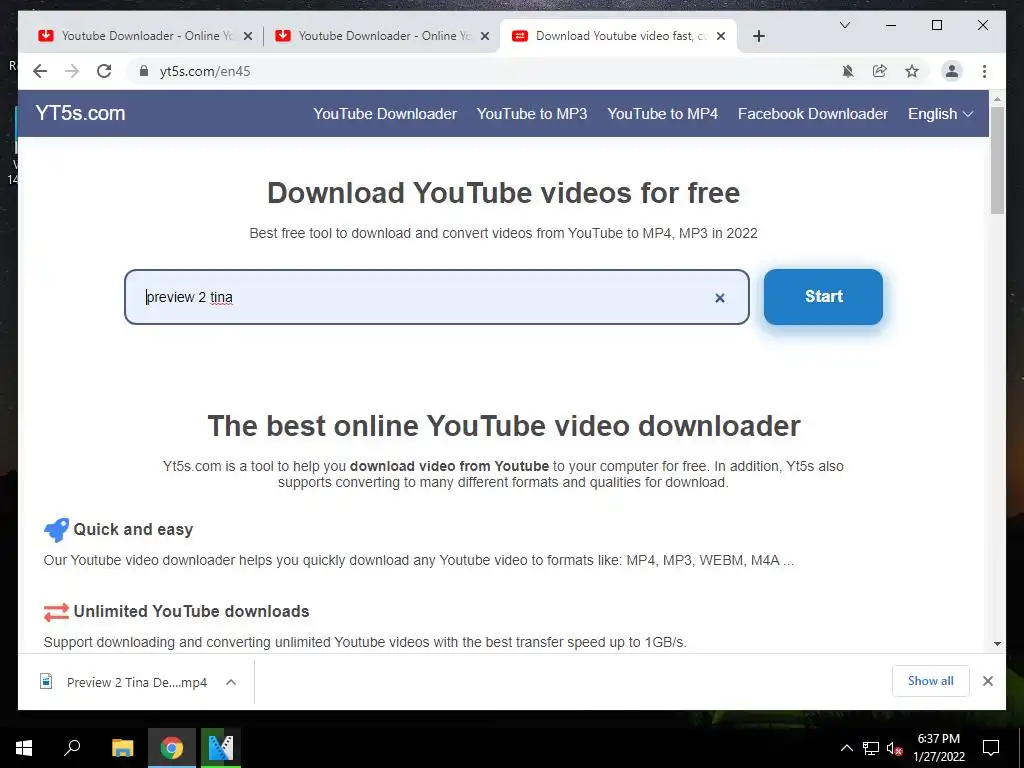The height and width of the screenshot is (768, 1024).
Task: Open YouTube to MP3 nav link
Action: coord(532,114)
